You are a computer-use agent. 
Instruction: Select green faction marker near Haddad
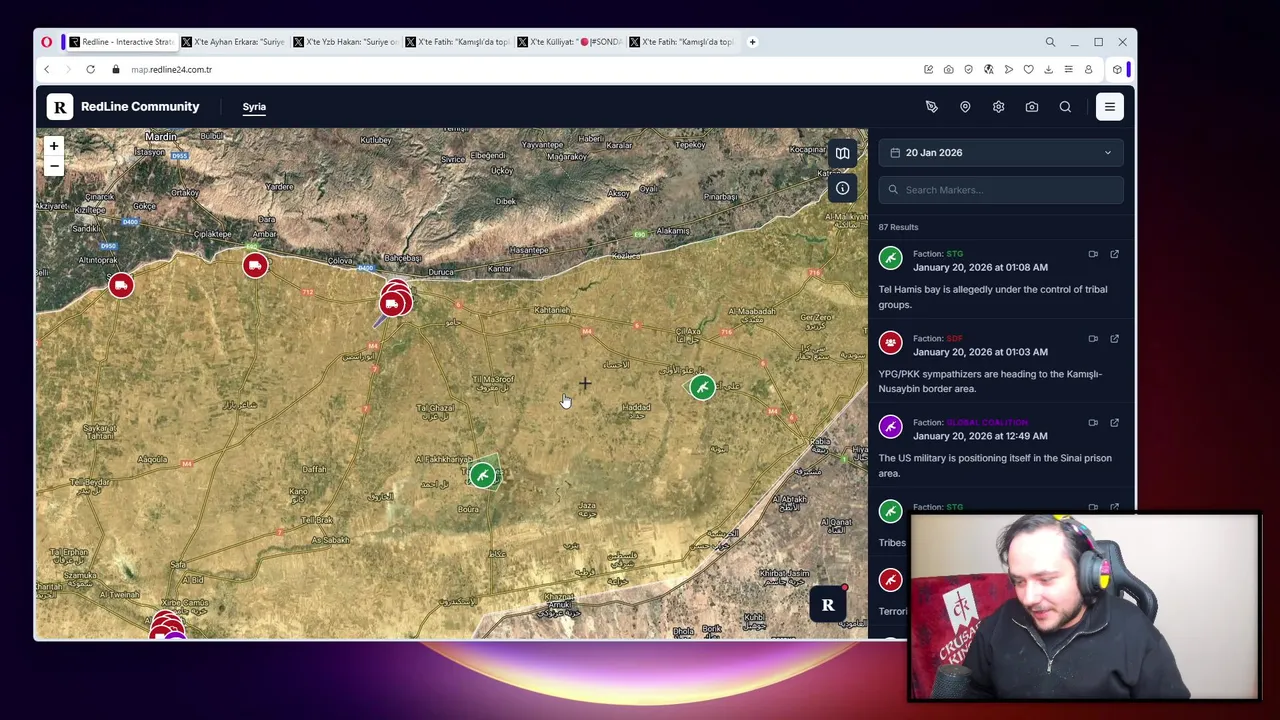[702, 388]
